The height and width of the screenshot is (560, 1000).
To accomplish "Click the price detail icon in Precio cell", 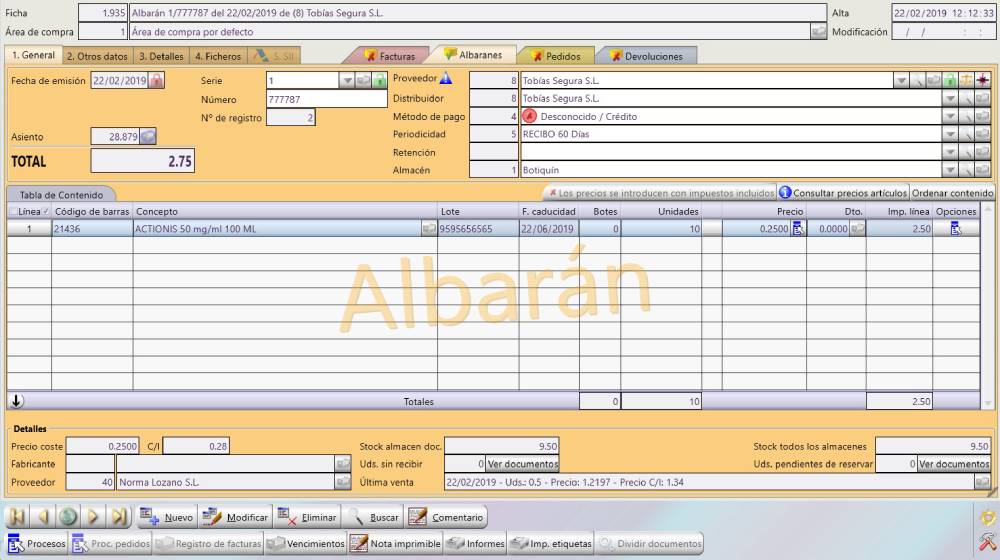I will click(x=798, y=229).
